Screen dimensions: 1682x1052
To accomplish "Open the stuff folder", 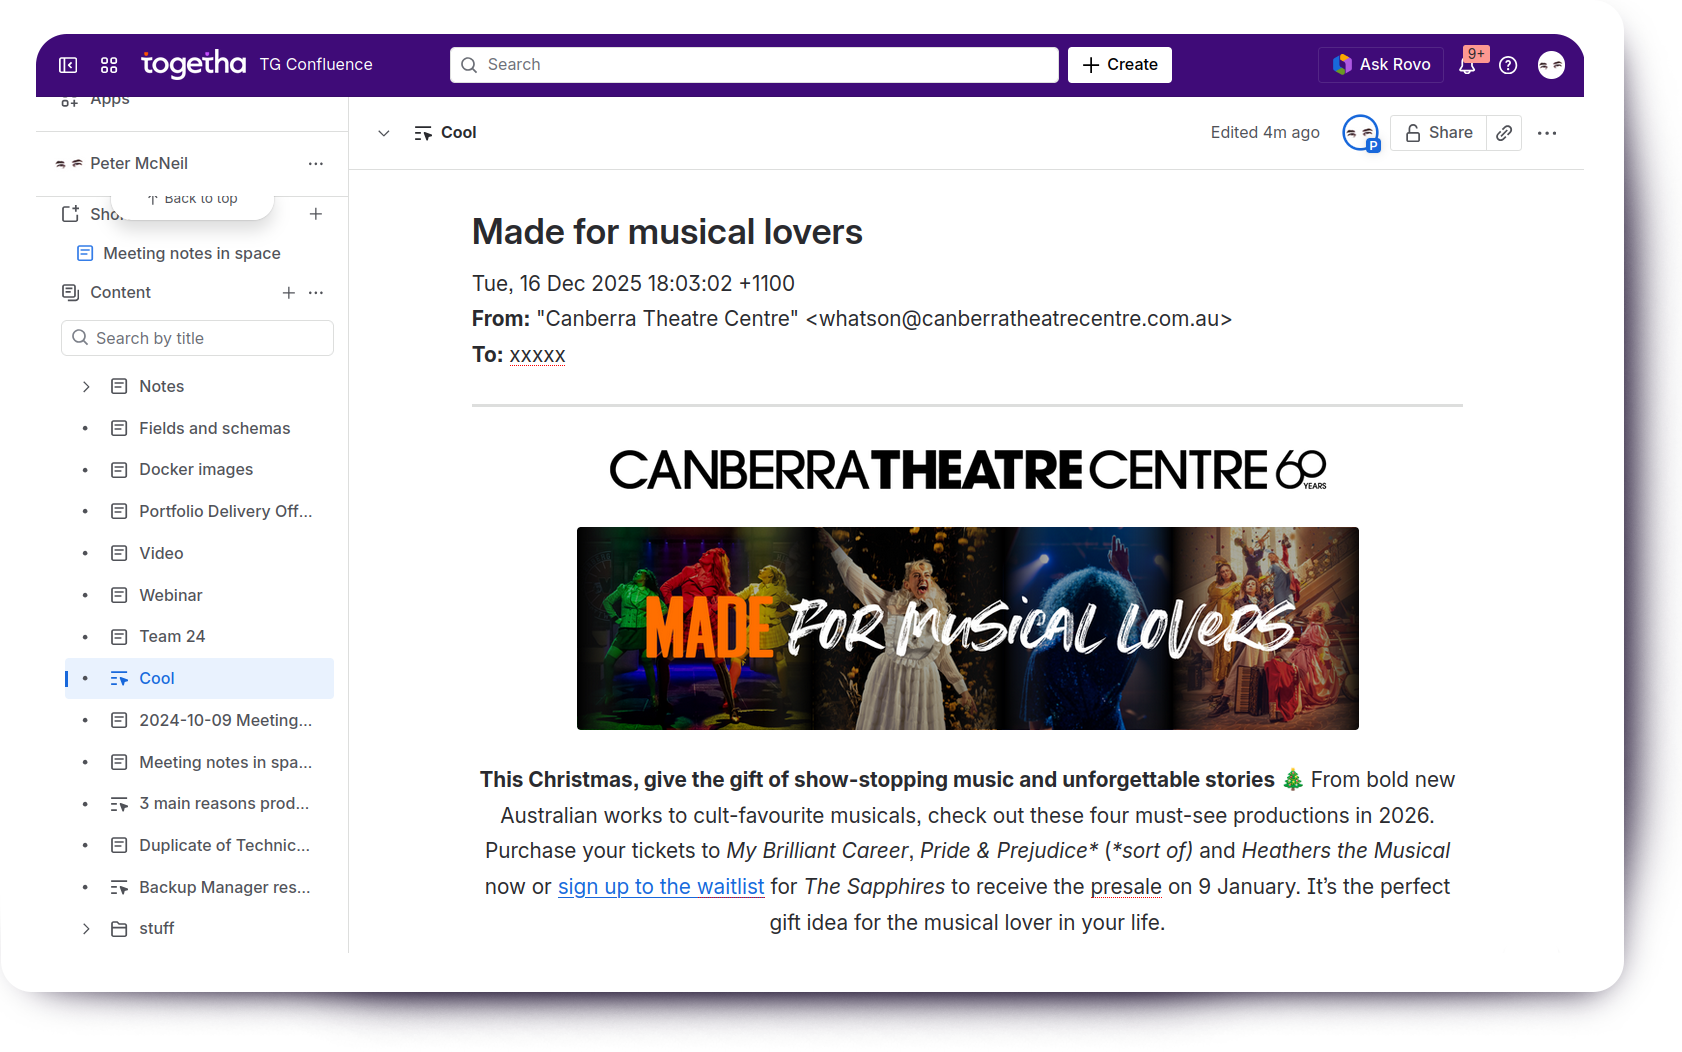I will point(156,928).
